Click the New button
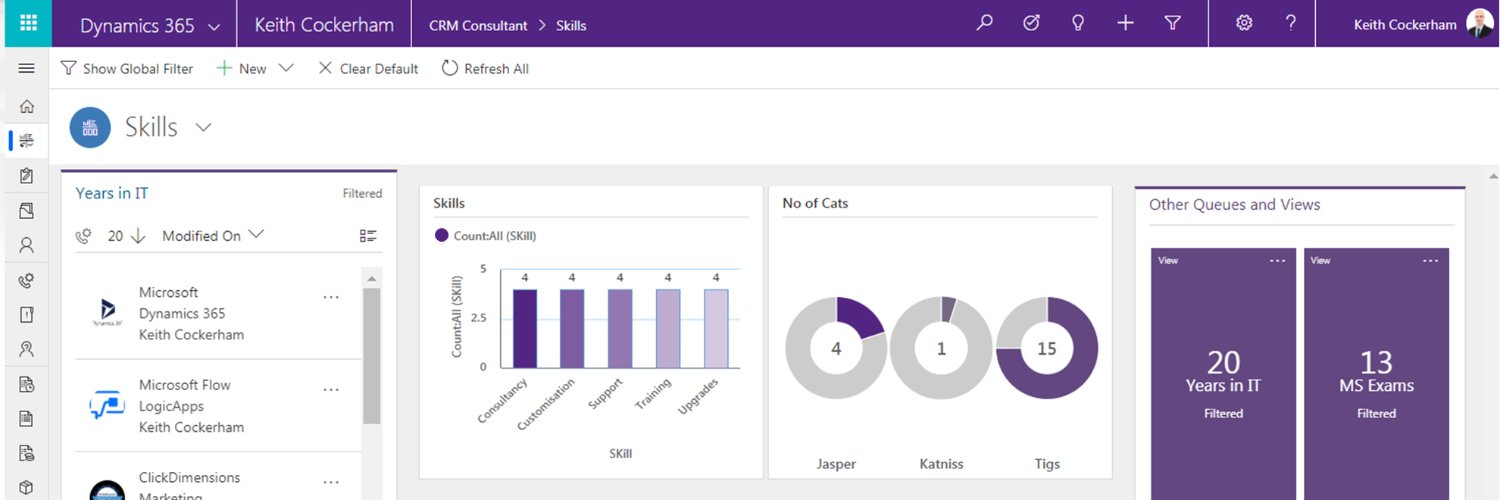Screen dimensions: 1500x500 [x=242, y=69]
